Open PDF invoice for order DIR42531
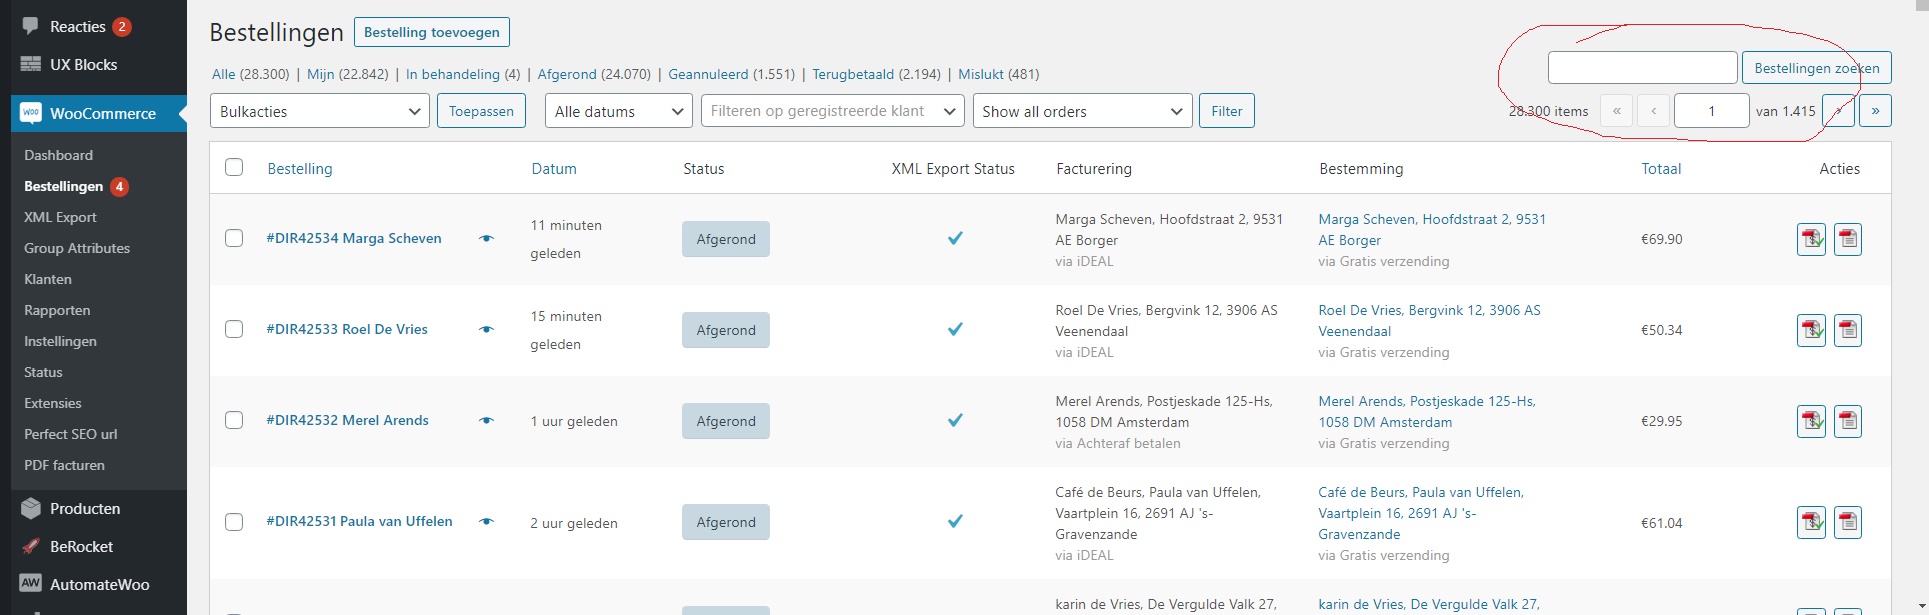Viewport: 1929px width, 615px height. [1811, 522]
